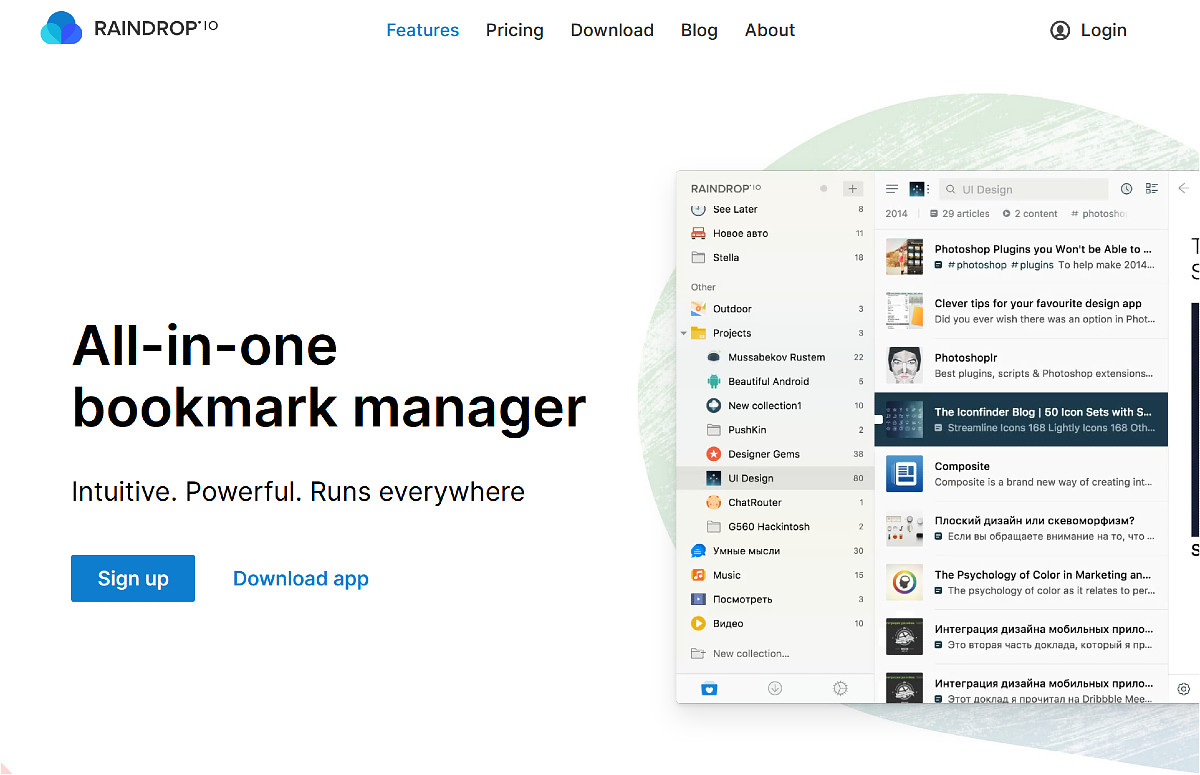Image resolution: width=1200 pixels, height=775 pixels.
Task: Open sort options with the list icon
Action: pyautogui.click(x=1151, y=188)
